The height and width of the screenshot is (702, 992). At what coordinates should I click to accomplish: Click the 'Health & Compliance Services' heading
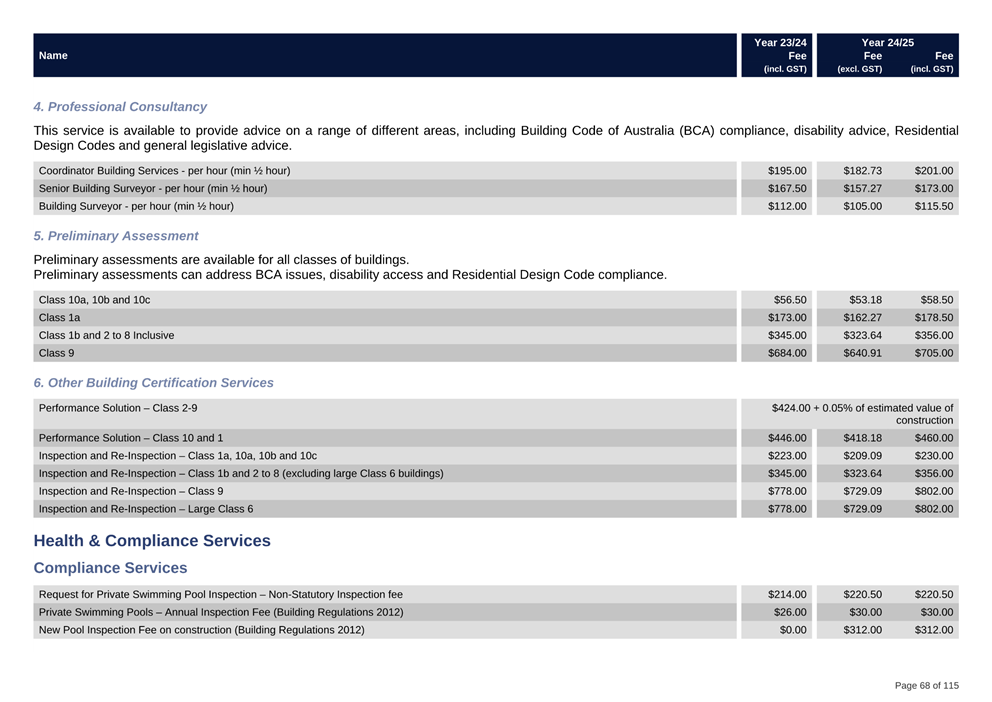[x=152, y=541]
